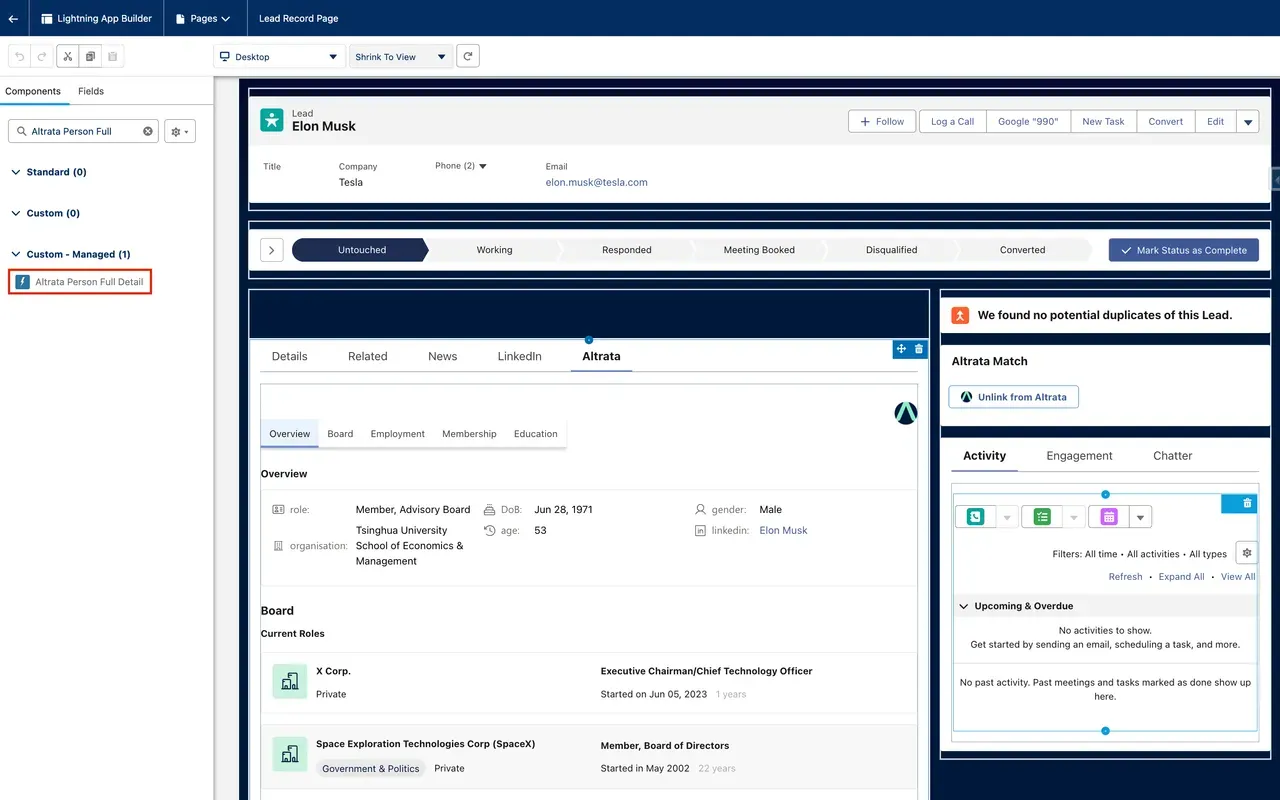The width and height of the screenshot is (1280, 800).
Task: Select the Working status stage
Action: pyautogui.click(x=494, y=250)
